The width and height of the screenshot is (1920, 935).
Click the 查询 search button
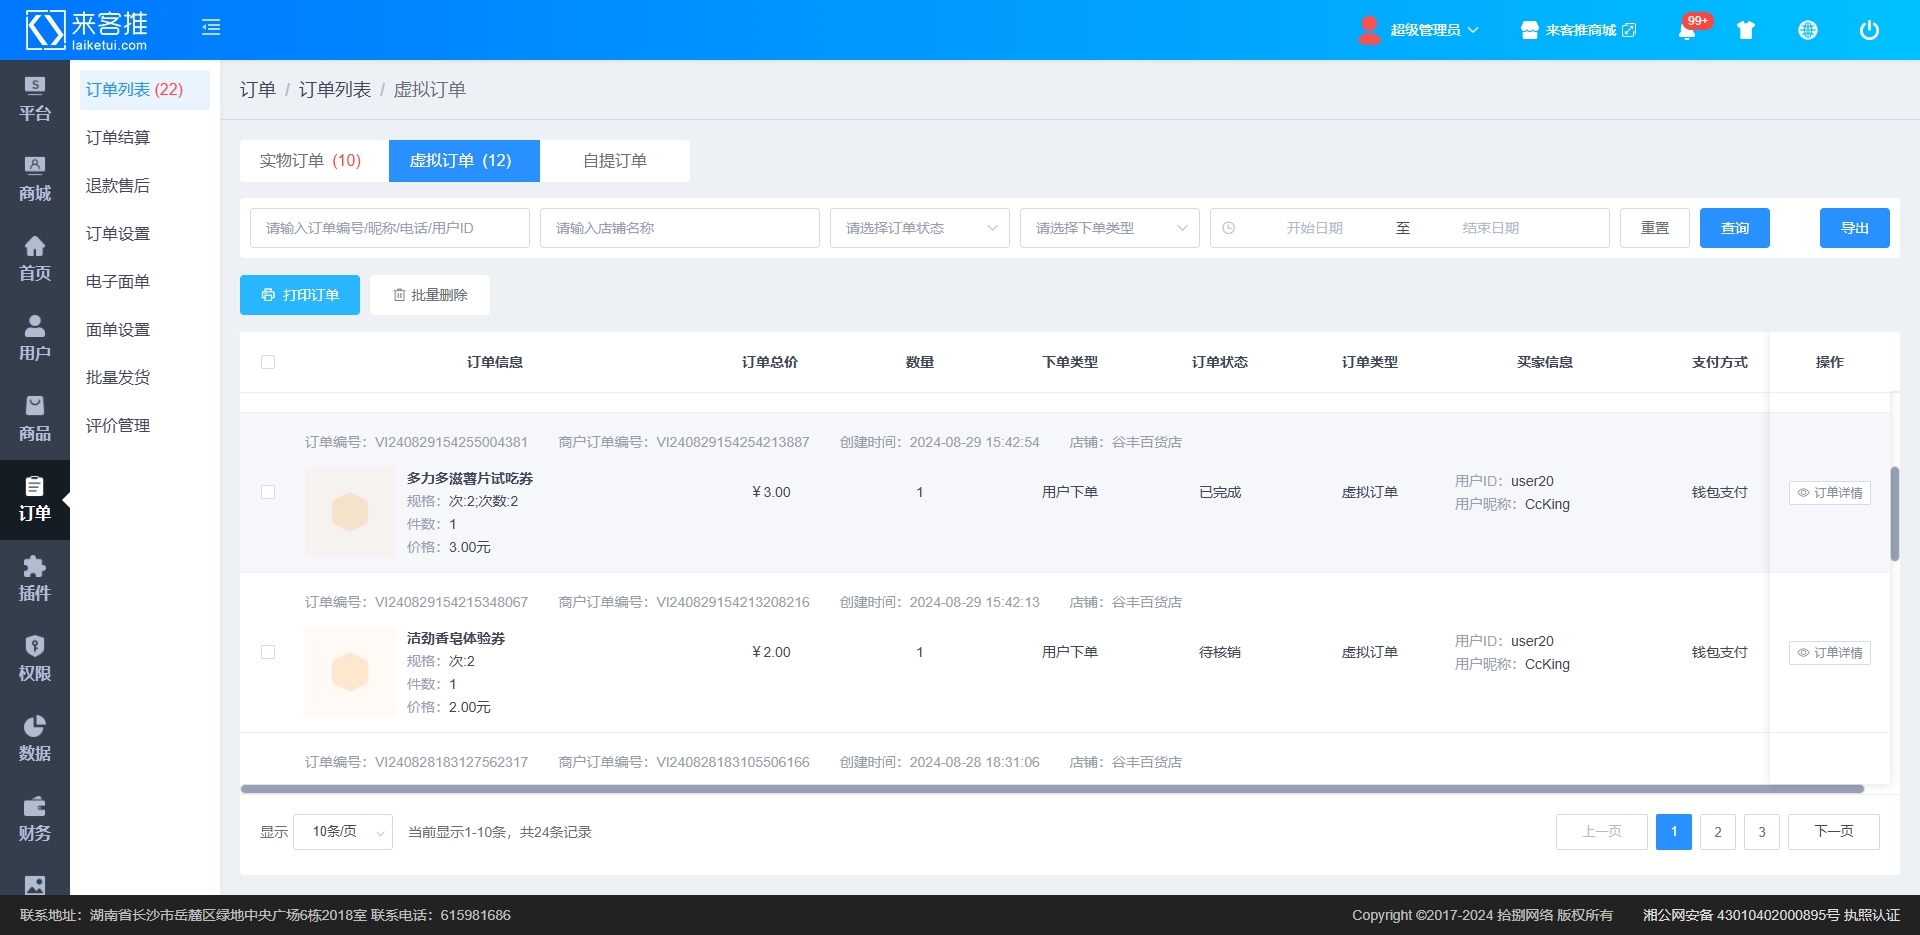[1734, 228]
